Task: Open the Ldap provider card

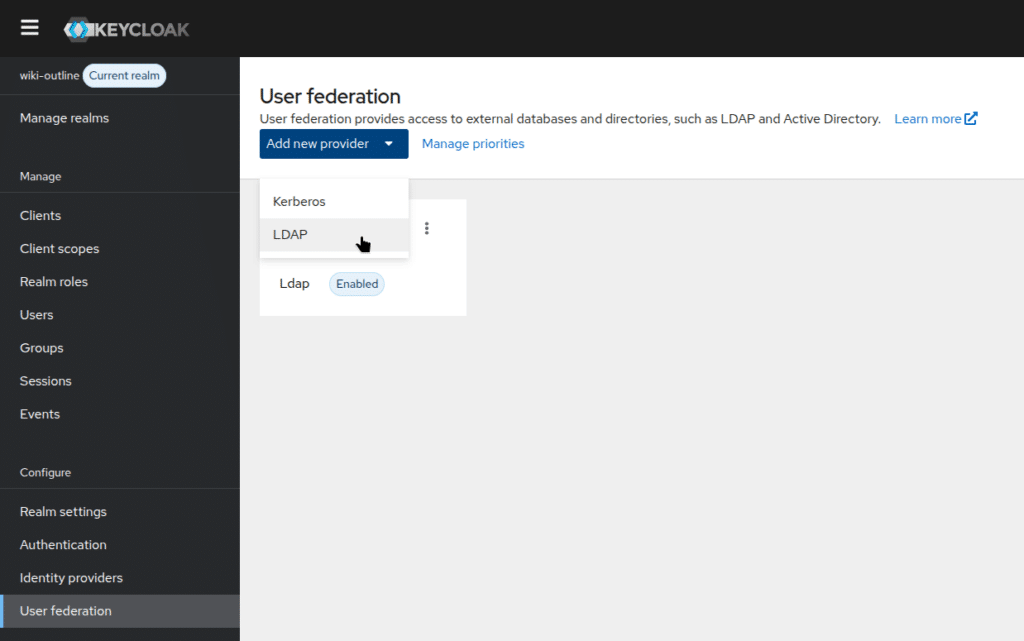Action: (294, 284)
